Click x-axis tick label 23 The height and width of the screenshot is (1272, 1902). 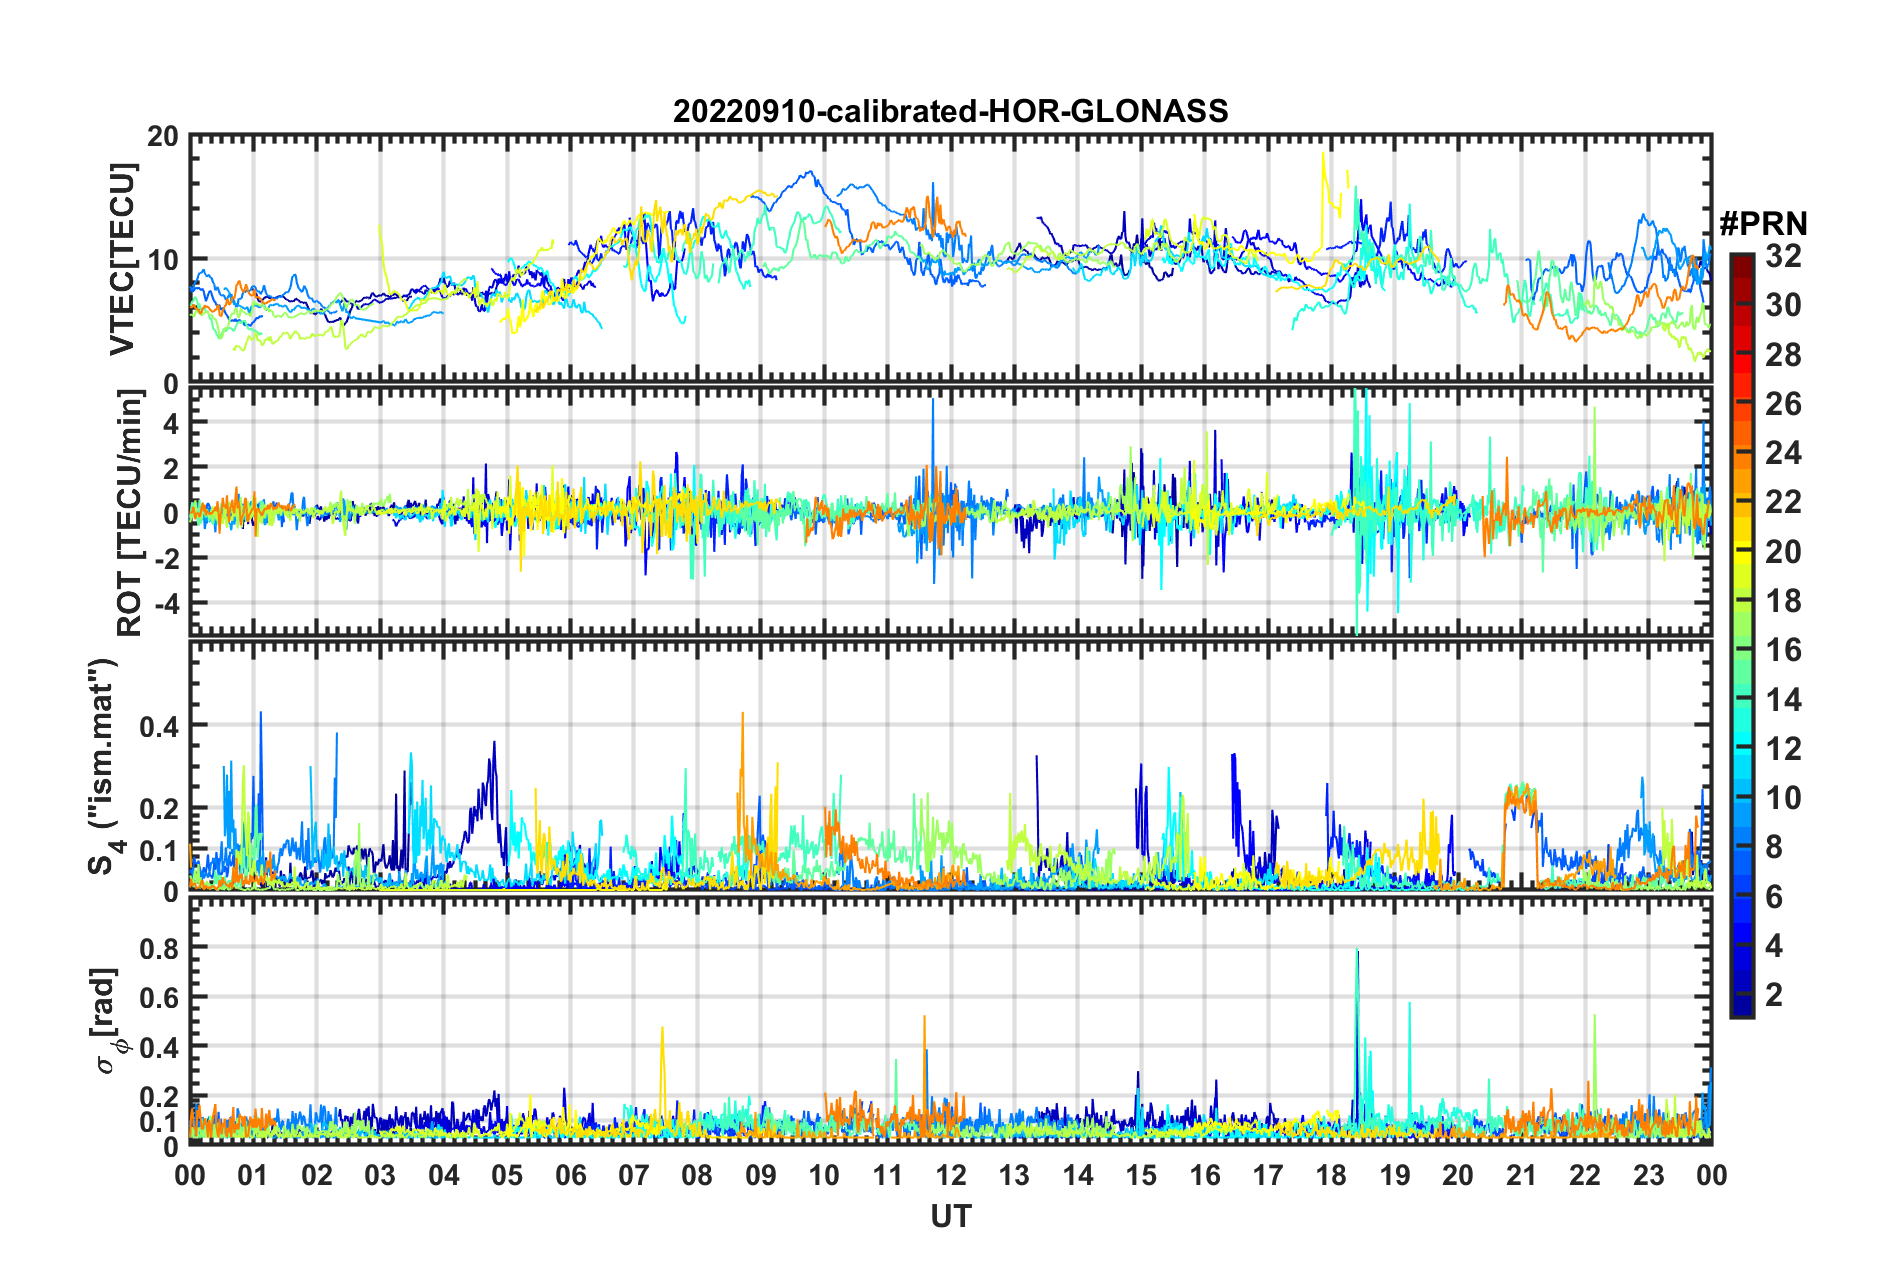(1648, 1175)
